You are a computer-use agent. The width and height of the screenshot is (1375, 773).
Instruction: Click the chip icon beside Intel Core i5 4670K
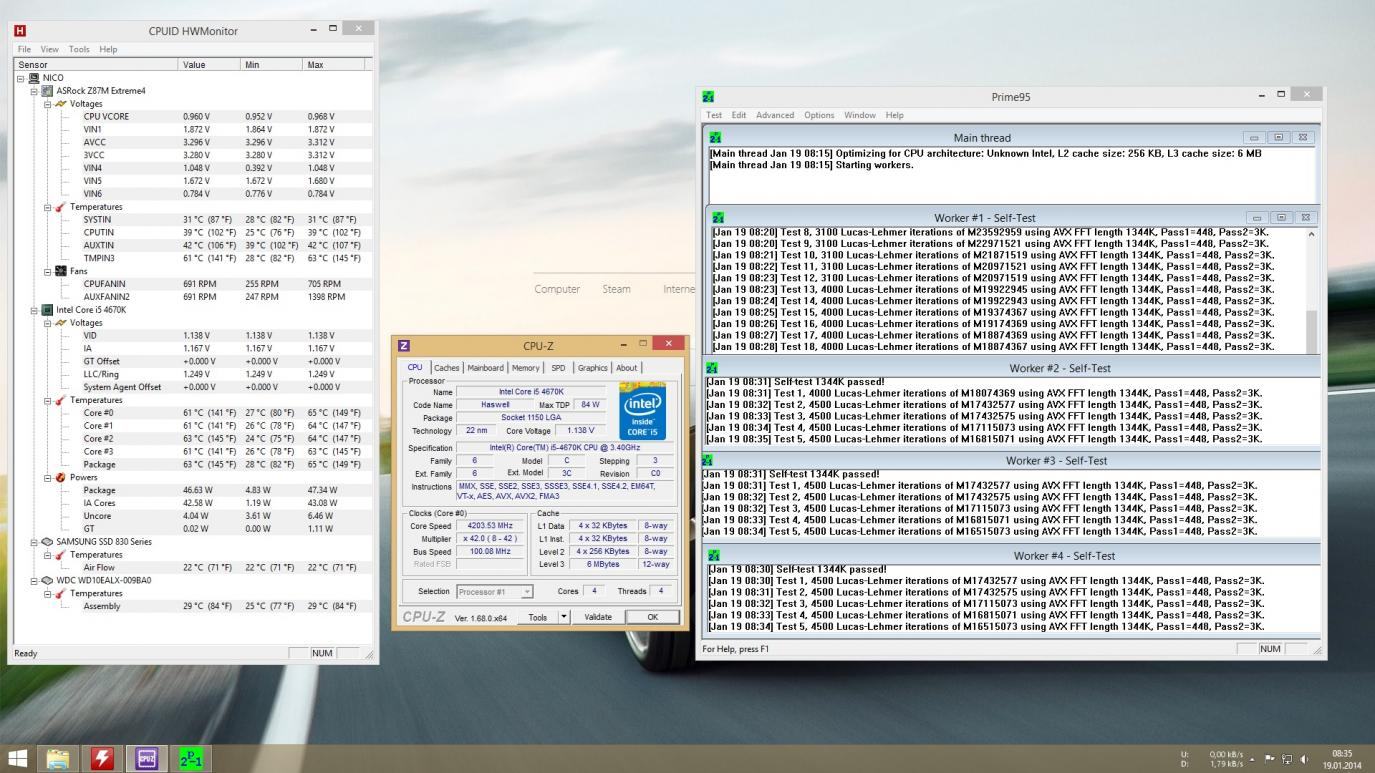(x=48, y=310)
